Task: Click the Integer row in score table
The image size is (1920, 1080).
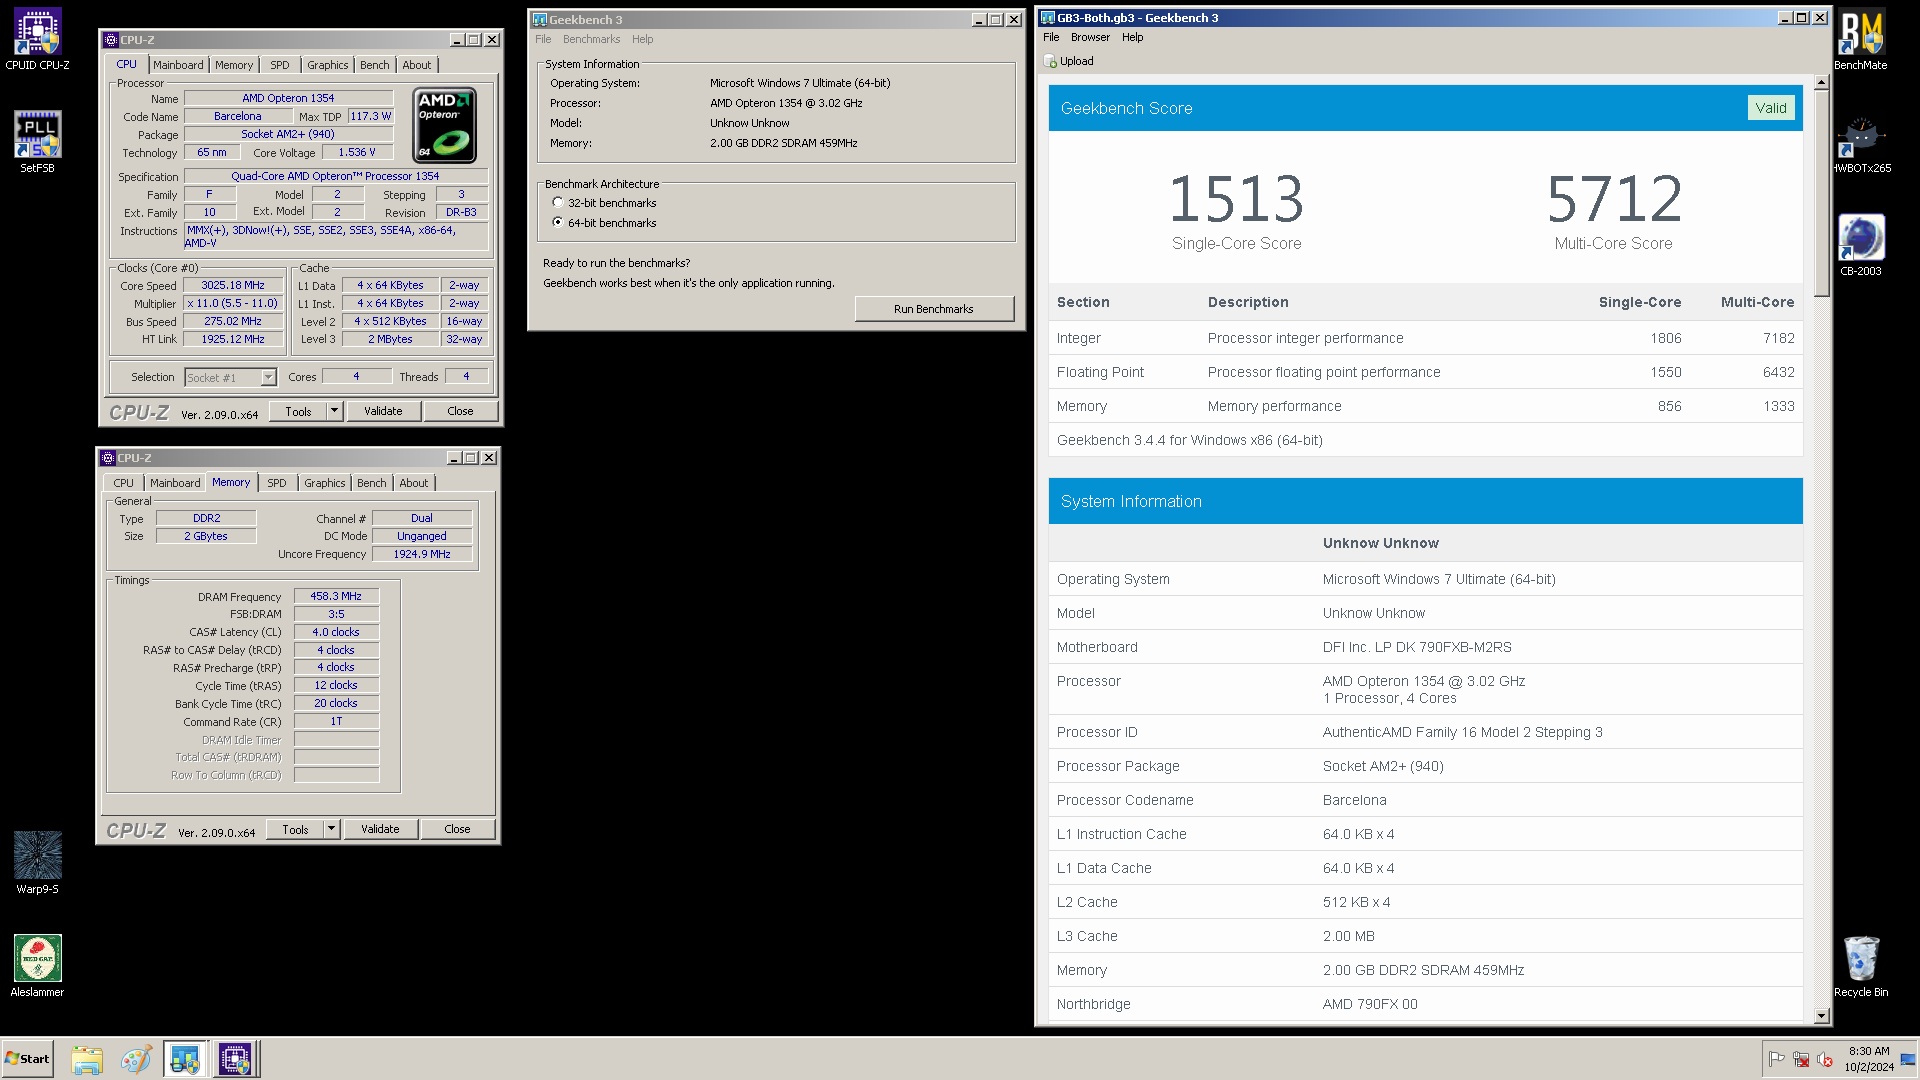Action: pyautogui.click(x=1425, y=338)
